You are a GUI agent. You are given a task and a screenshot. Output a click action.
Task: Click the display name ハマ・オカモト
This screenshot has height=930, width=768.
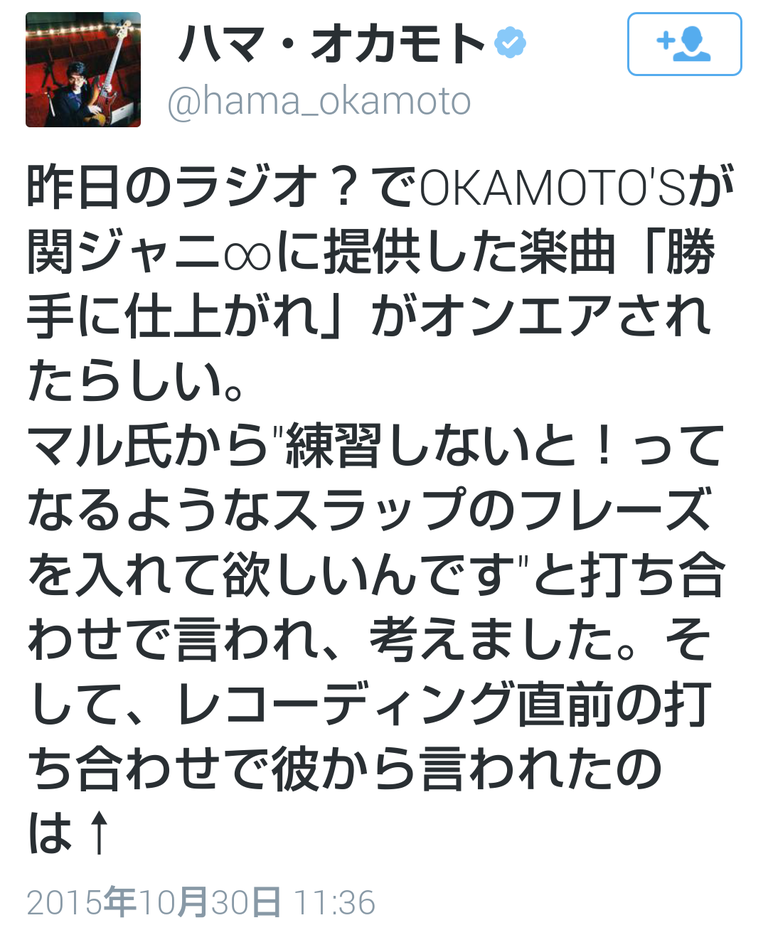(x=332, y=43)
